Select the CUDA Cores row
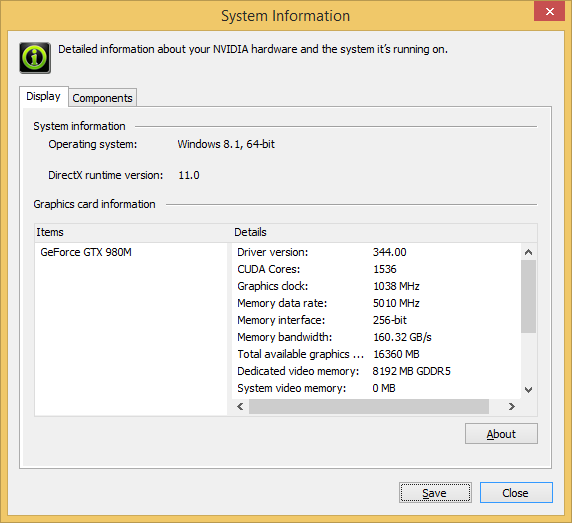Viewport: 572px width, 523px height. [x=376, y=269]
